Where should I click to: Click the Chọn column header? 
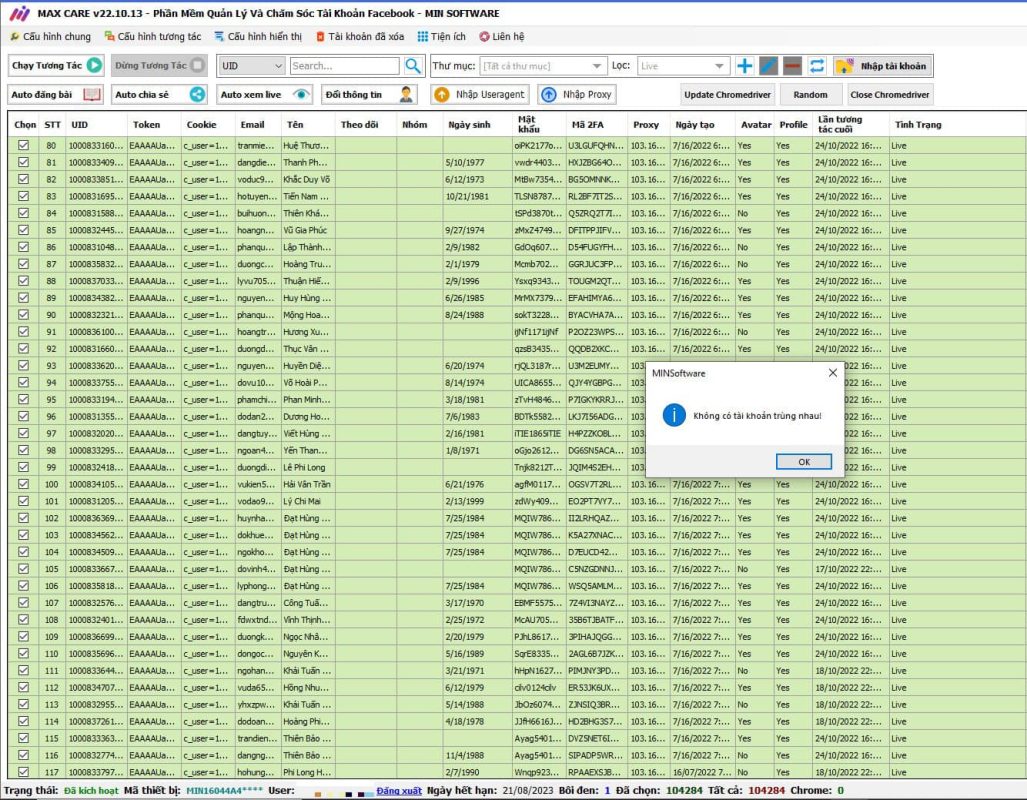[25, 124]
